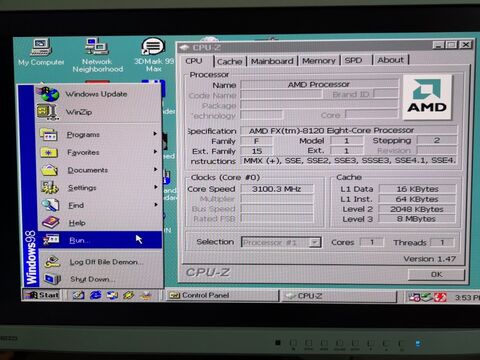Click the third quick launch icon
Image resolution: width=480 pixels, height=360 pixels.
click(x=112, y=295)
